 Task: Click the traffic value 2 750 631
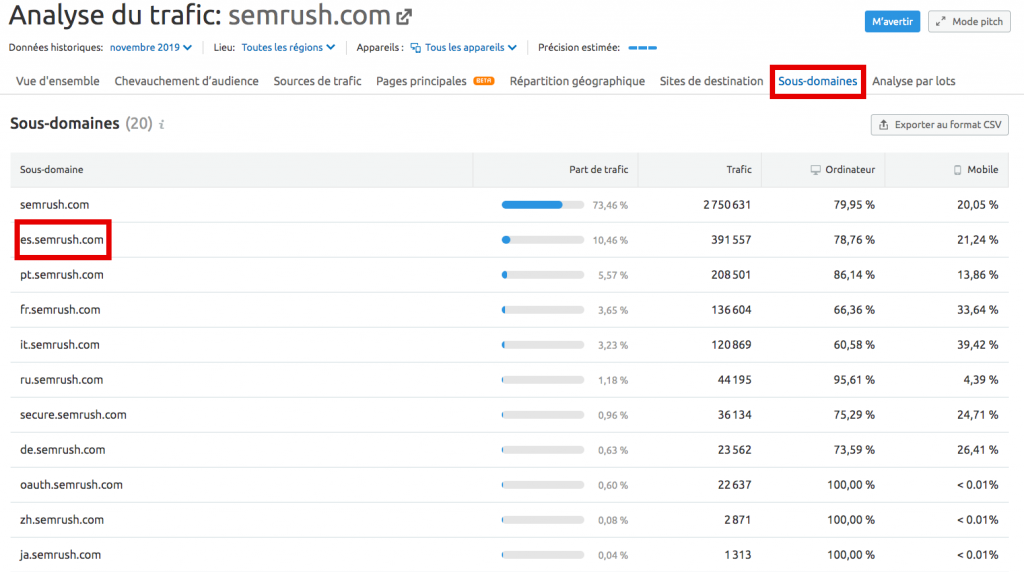(x=727, y=205)
